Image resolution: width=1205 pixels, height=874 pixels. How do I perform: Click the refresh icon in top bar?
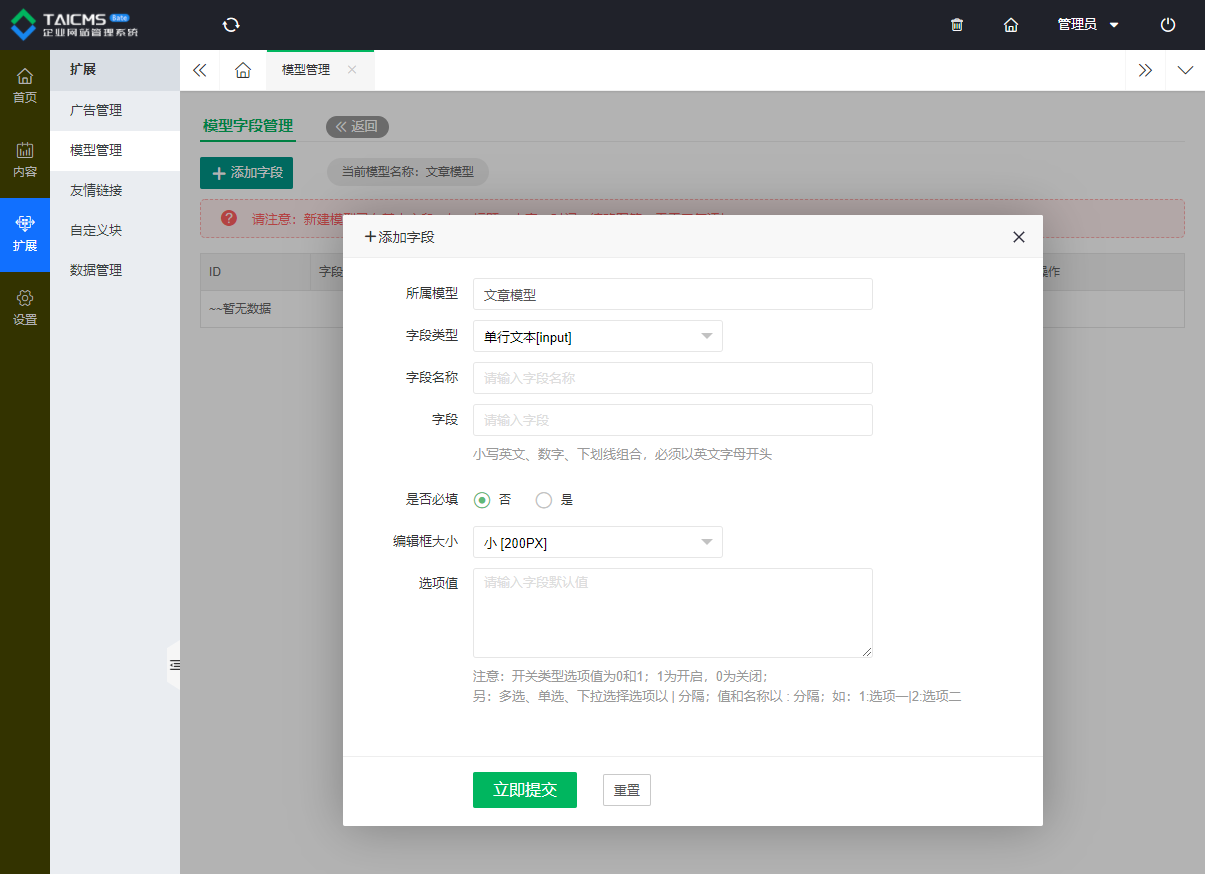pyautogui.click(x=231, y=25)
